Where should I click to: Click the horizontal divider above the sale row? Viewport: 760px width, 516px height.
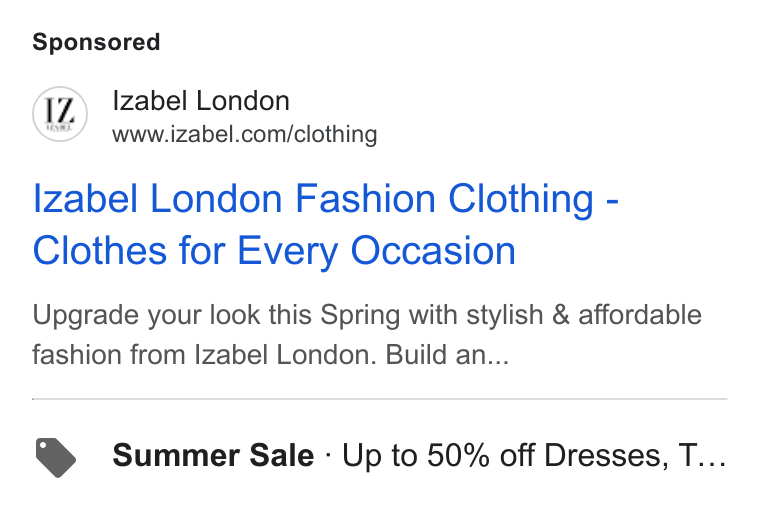click(380, 399)
